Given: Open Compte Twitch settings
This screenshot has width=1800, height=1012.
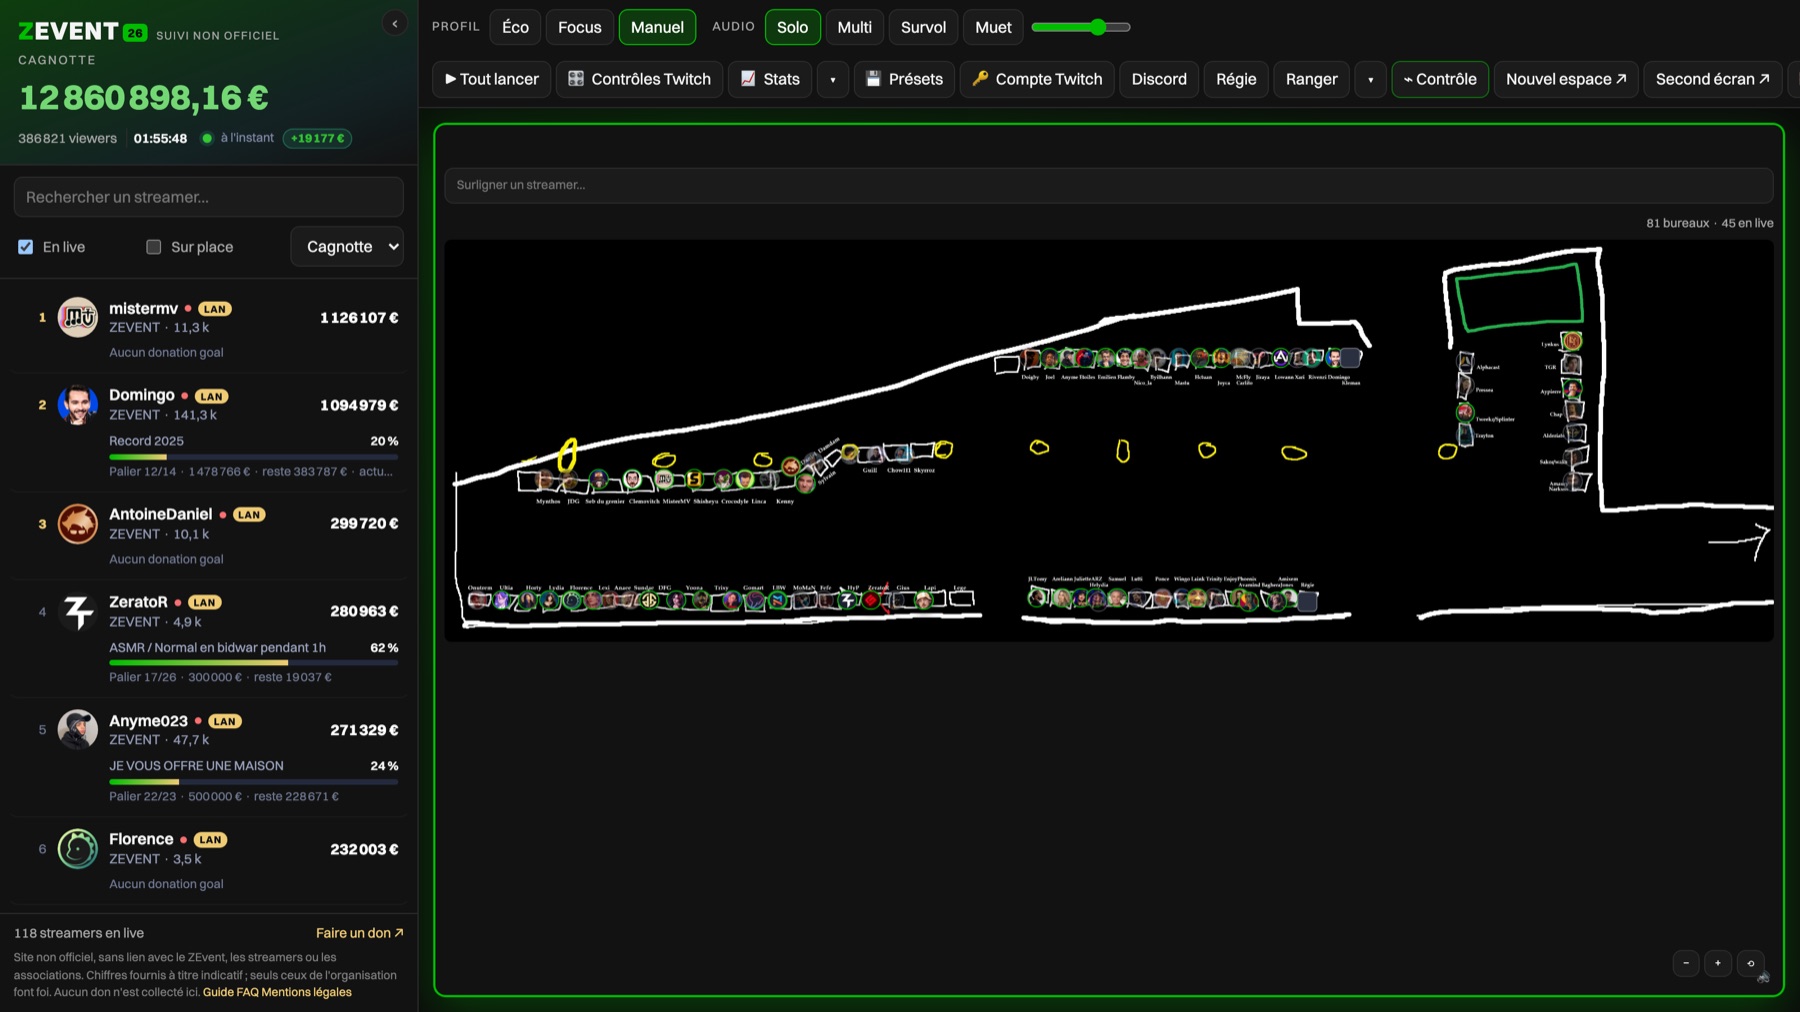Looking at the screenshot, I should point(1037,79).
